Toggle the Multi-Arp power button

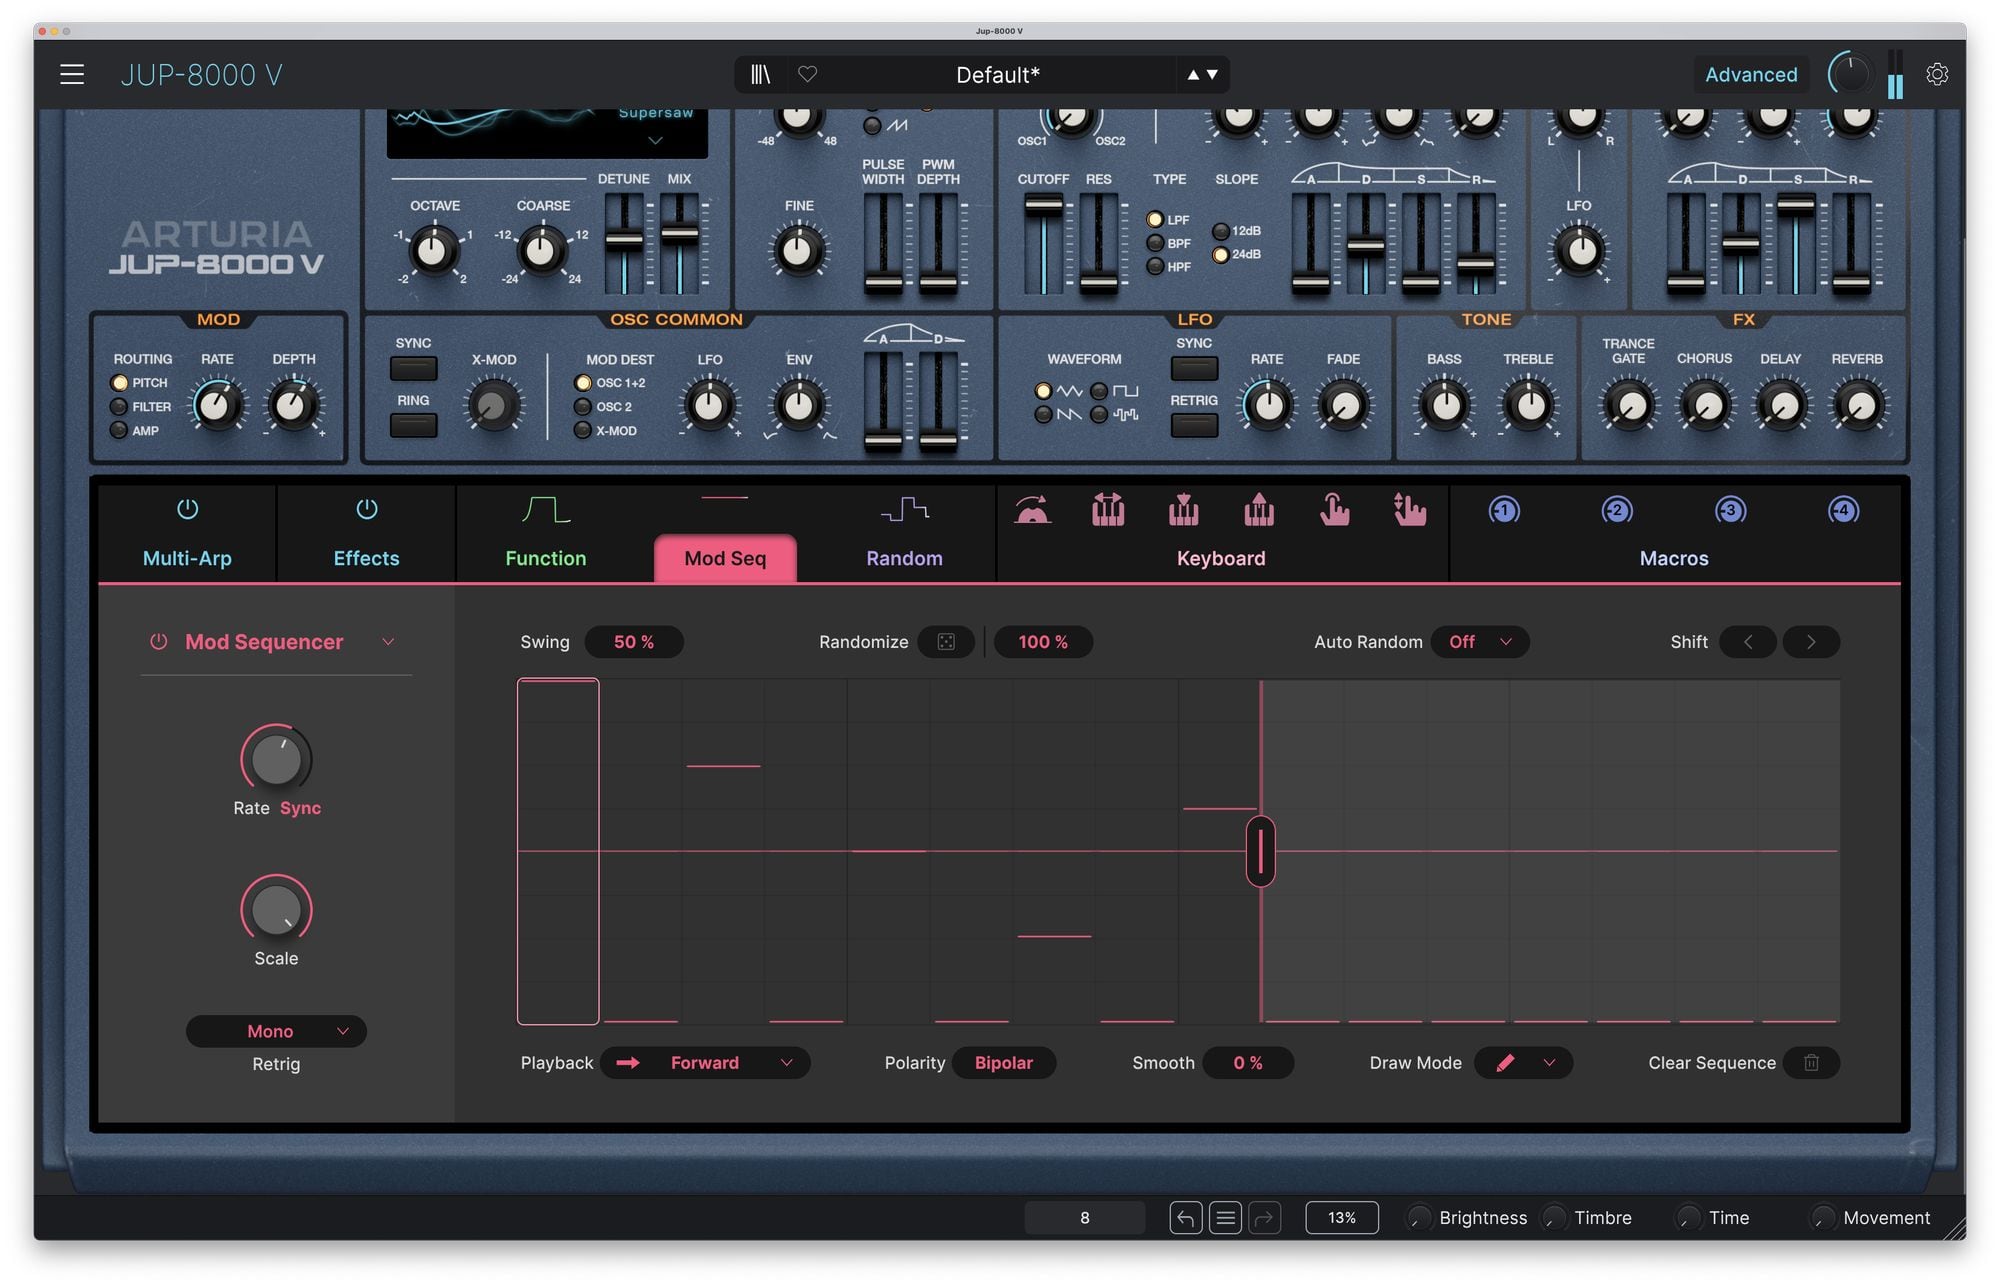pos(187,510)
